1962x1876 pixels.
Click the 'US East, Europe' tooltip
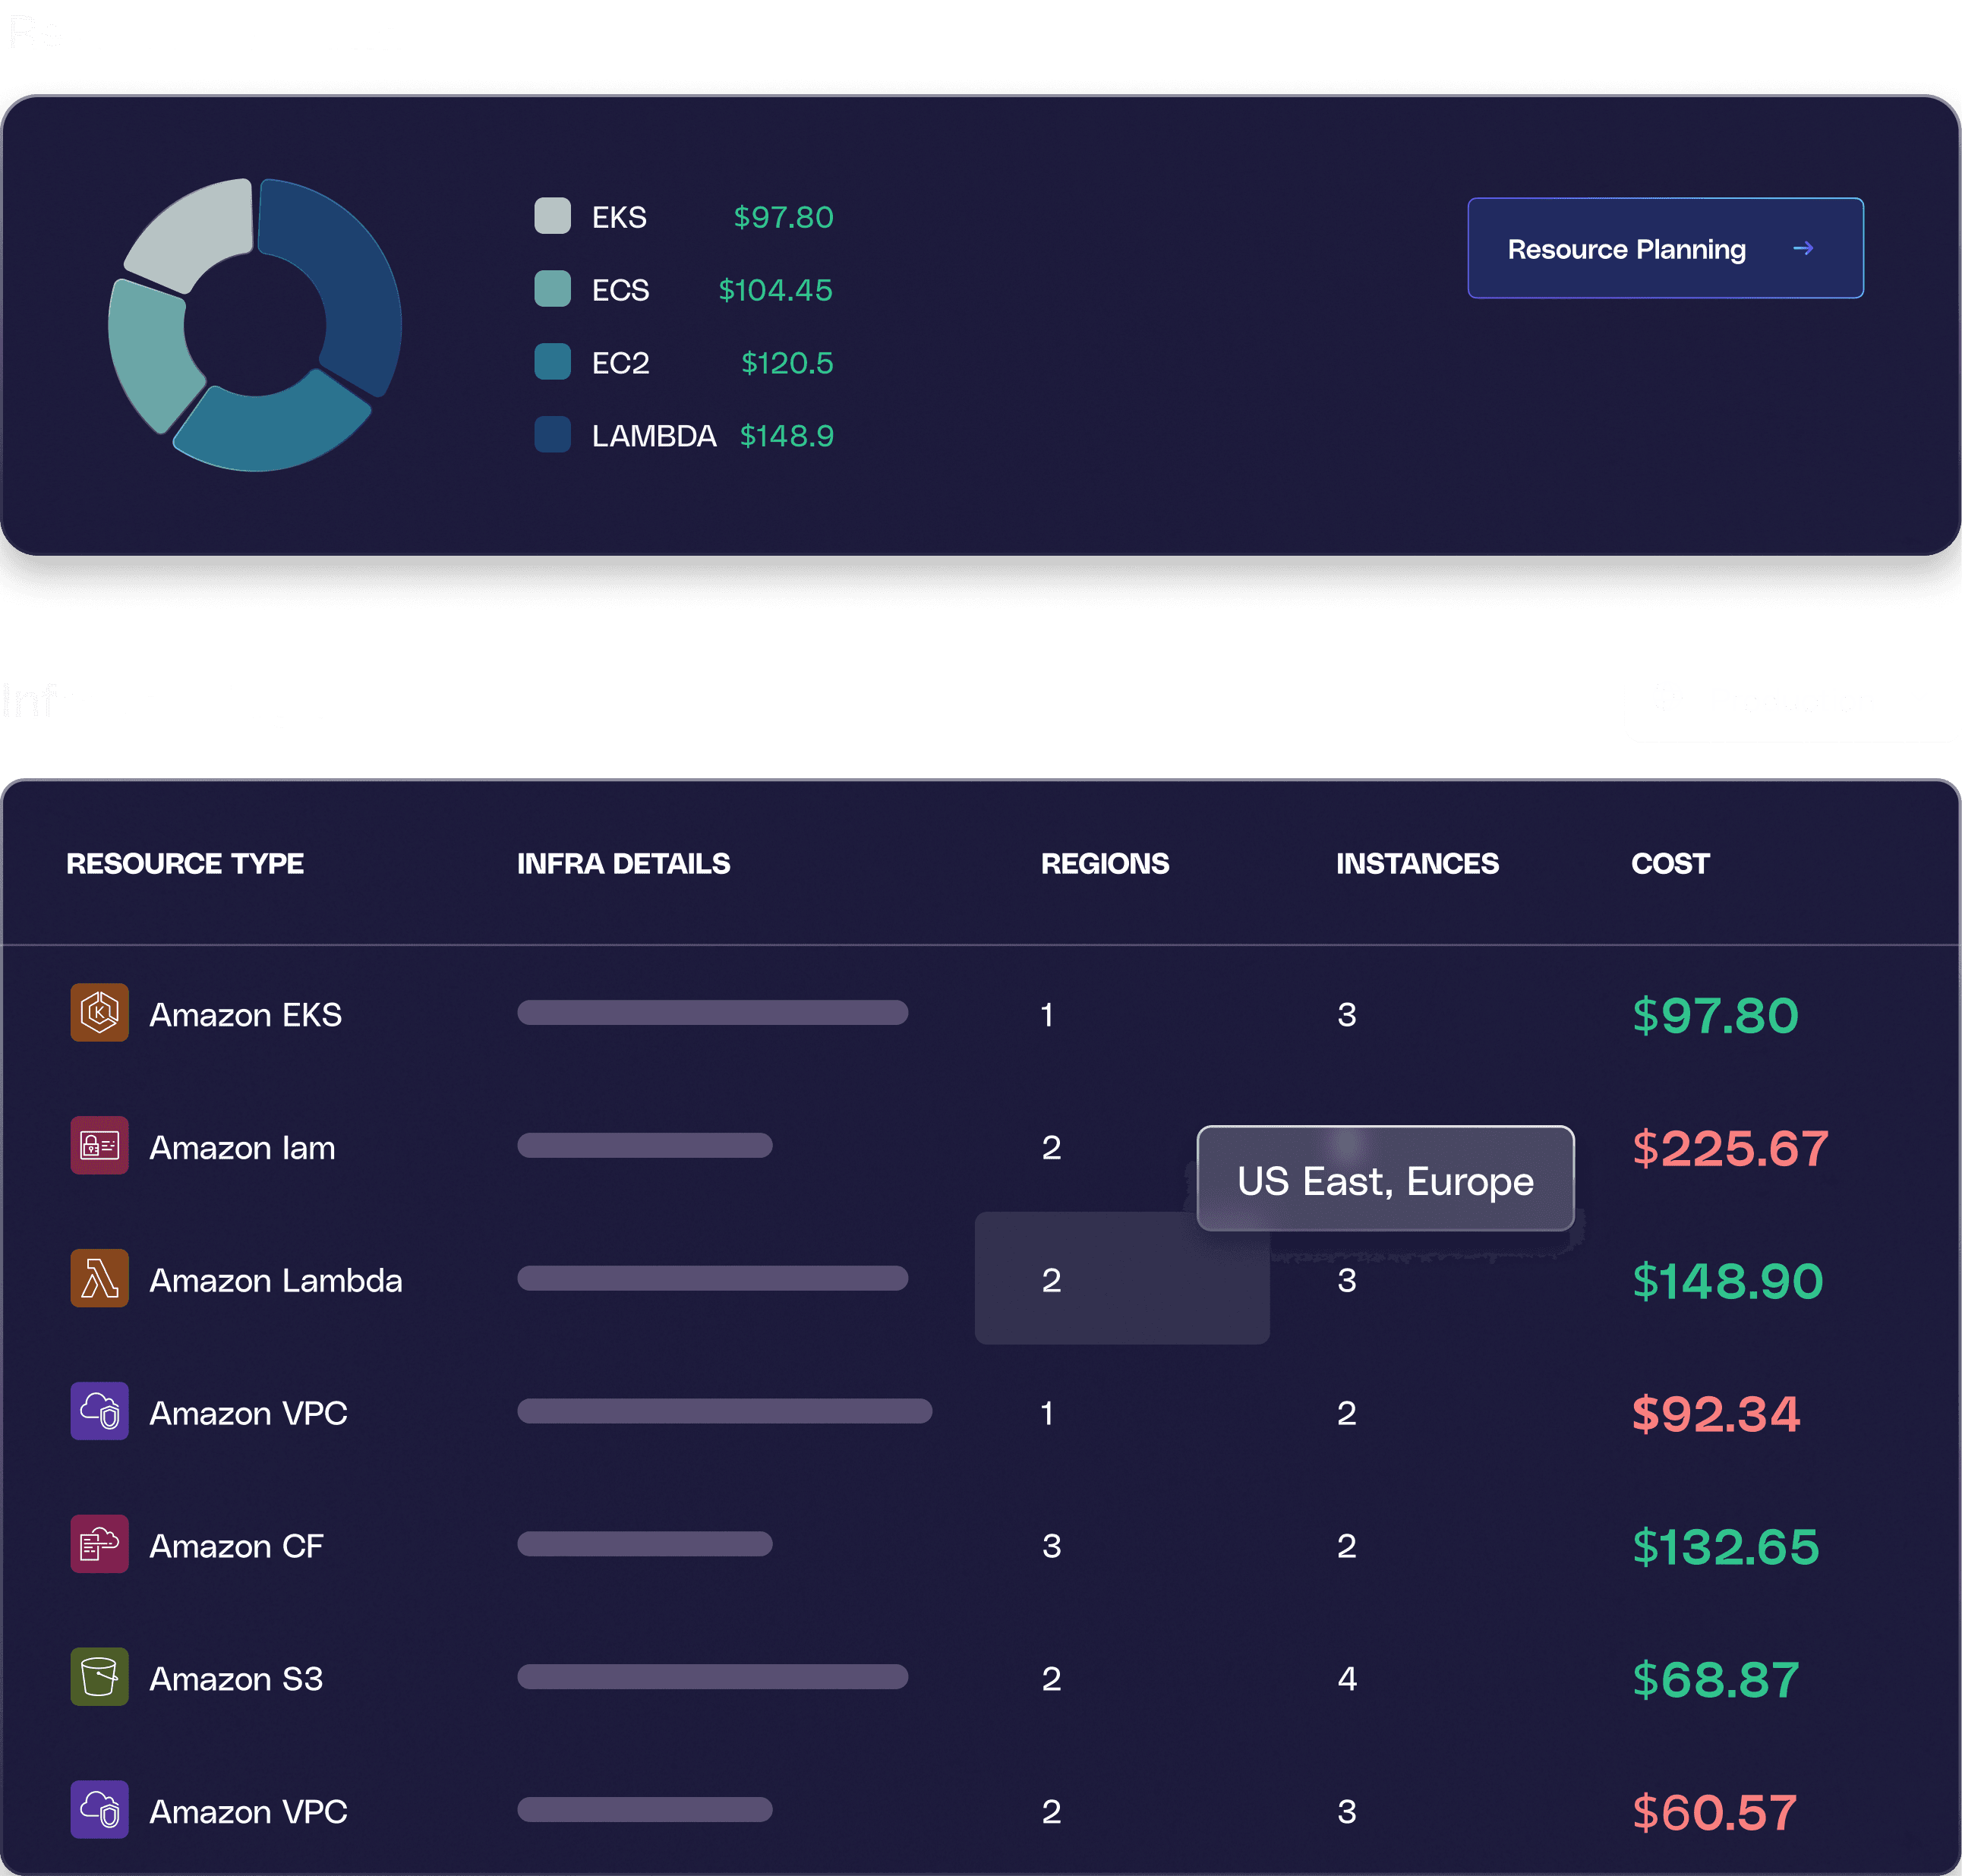coord(1385,1179)
